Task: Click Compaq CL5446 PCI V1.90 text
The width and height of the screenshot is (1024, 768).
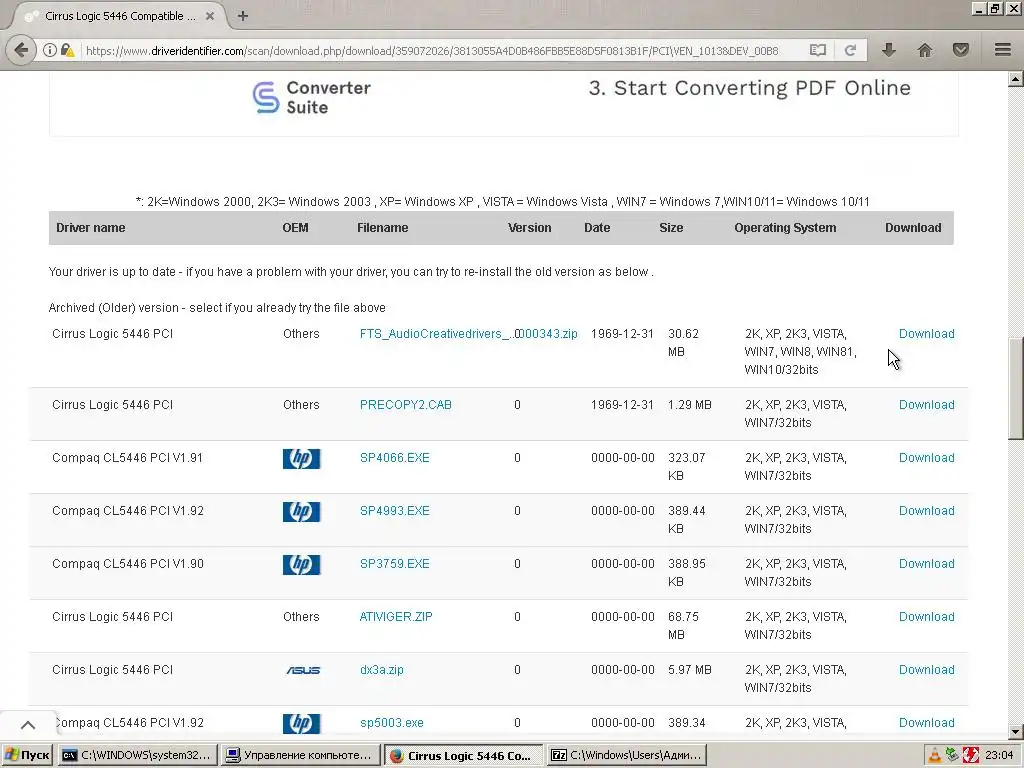Action: (x=127, y=564)
